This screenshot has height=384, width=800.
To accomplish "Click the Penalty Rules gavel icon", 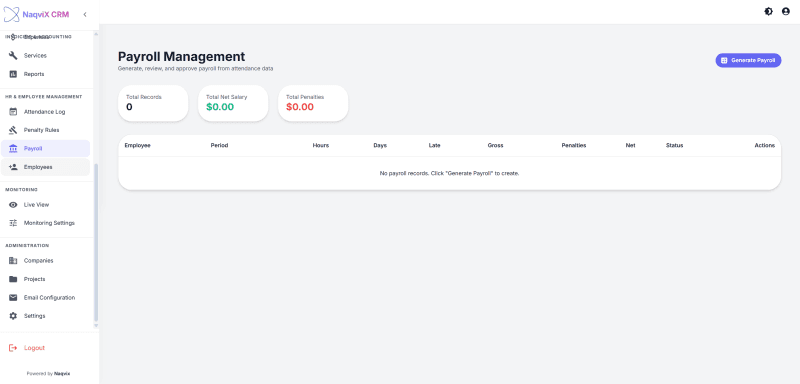I will point(13,130).
